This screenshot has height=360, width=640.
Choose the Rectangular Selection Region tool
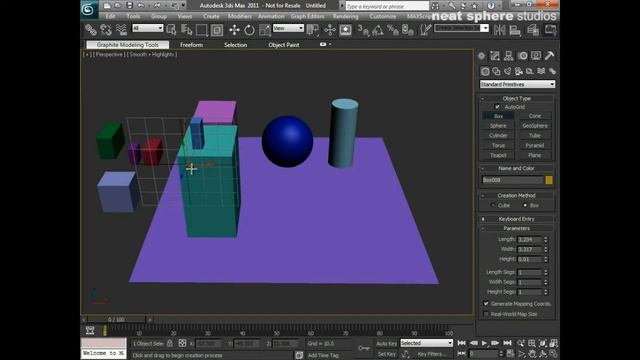[x=202, y=30]
